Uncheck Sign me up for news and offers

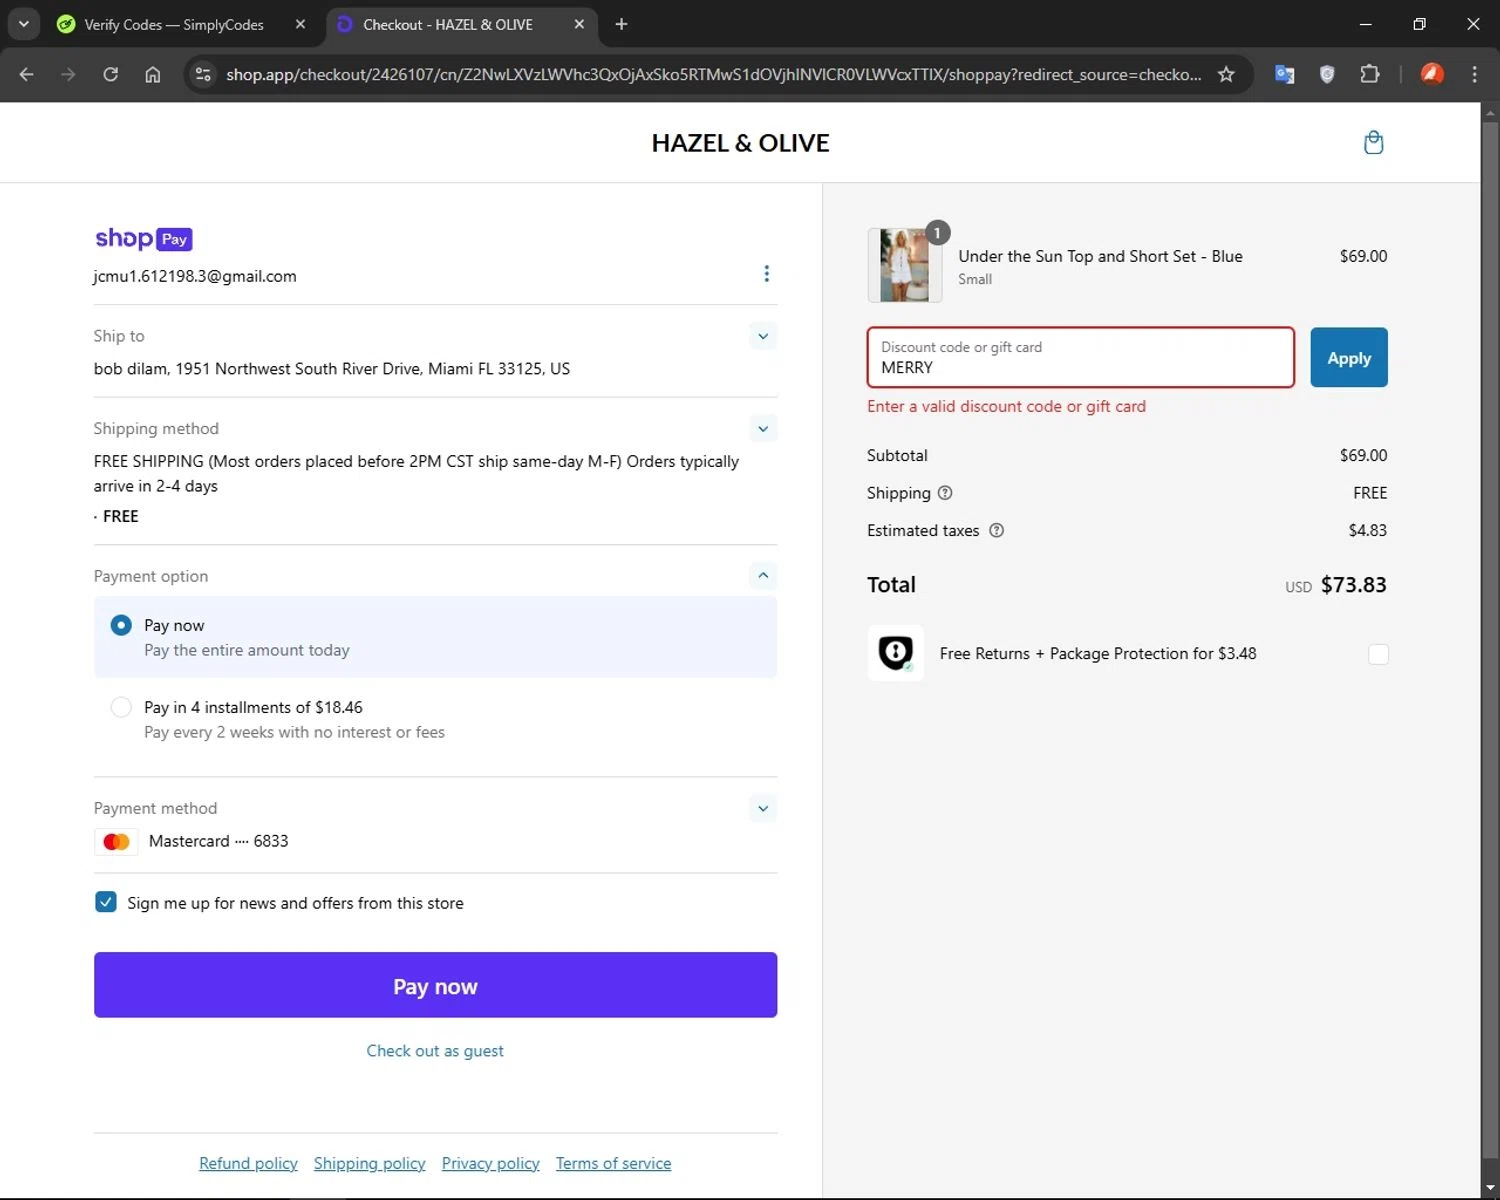click(x=105, y=902)
